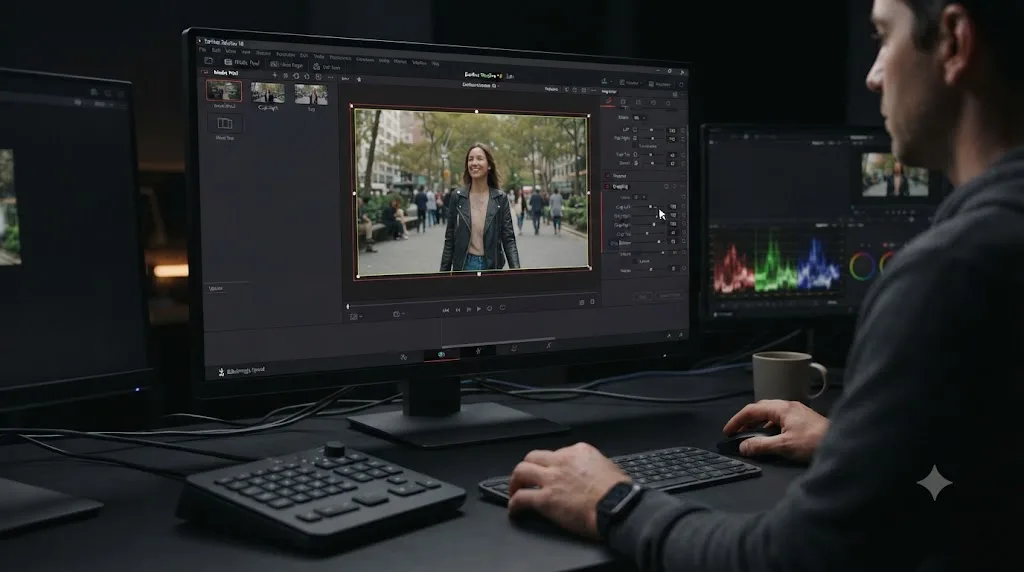Select the red-highlighted active inspector tab

(609, 101)
